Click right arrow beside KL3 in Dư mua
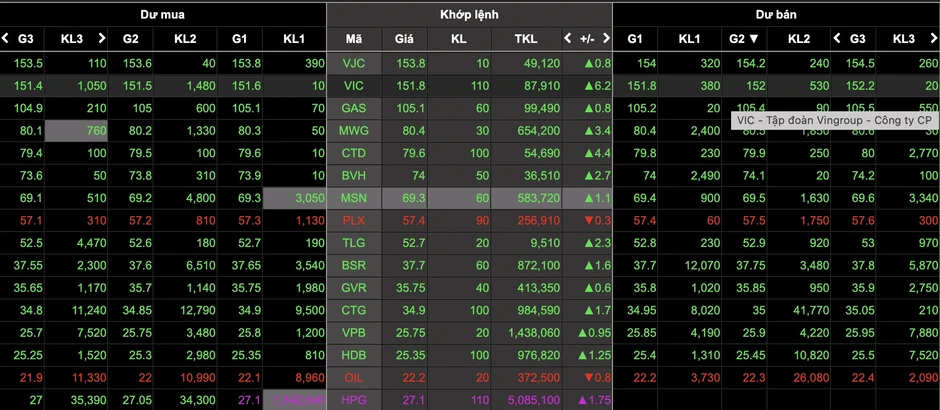Screen dimensions: 940x410 (x=101, y=38)
